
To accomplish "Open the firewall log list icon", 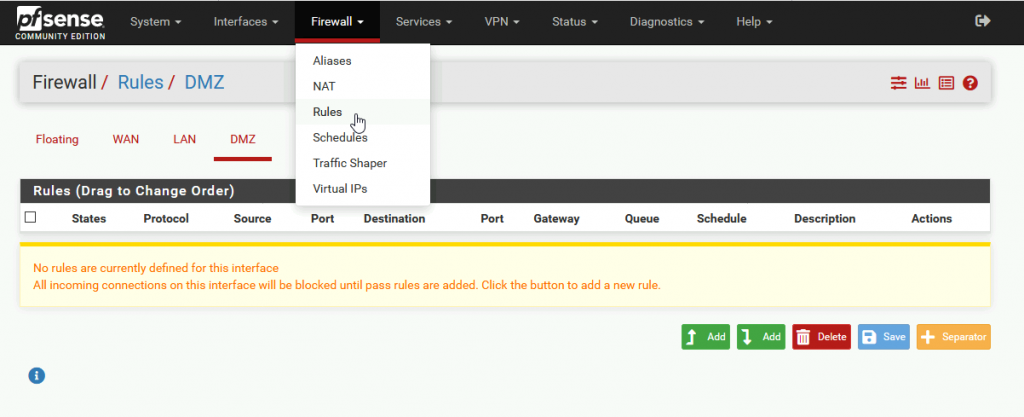I will click(x=946, y=83).
